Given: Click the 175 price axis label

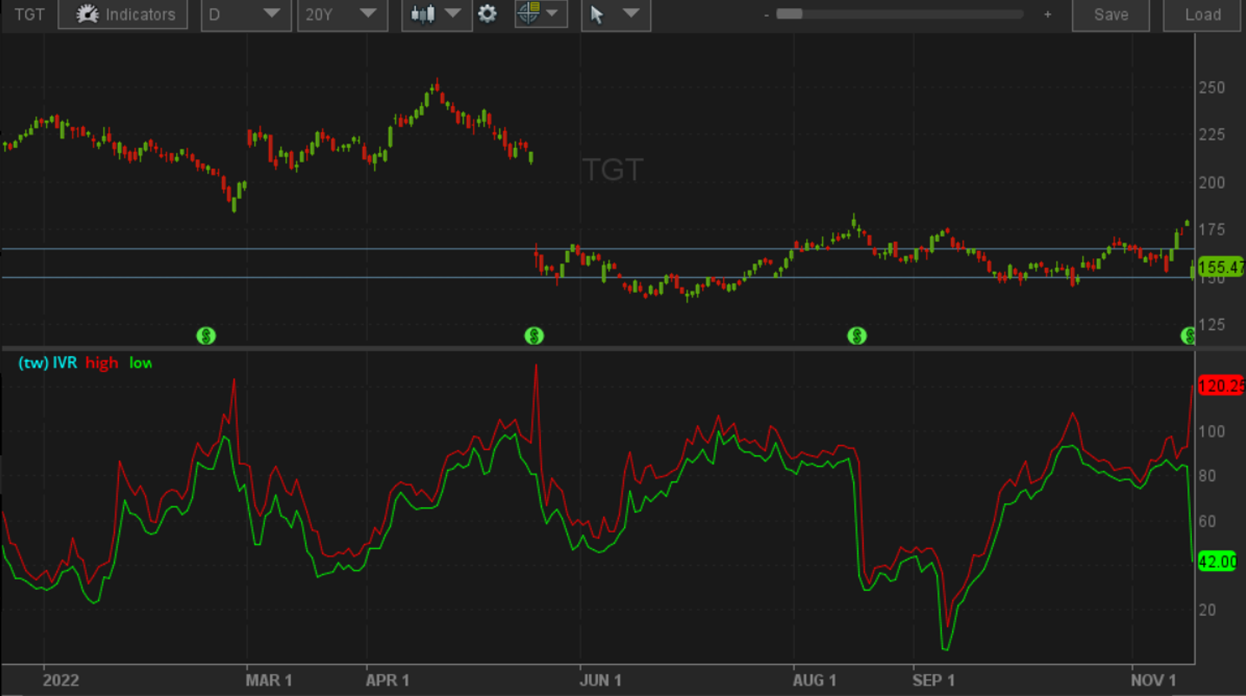Looking at the screenshot, I should coord(1211,230).
